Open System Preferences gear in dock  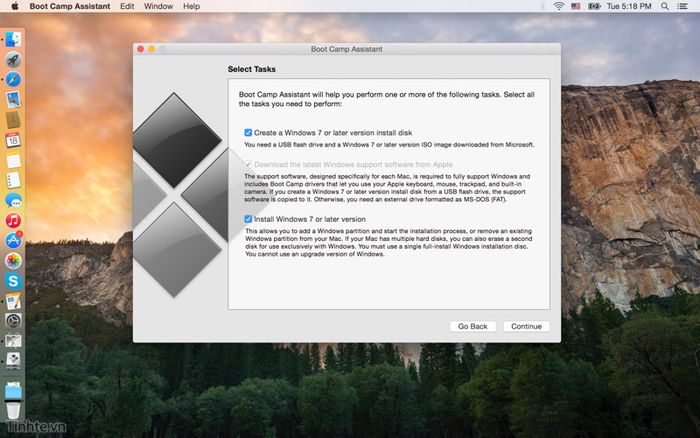pos(13,321)
